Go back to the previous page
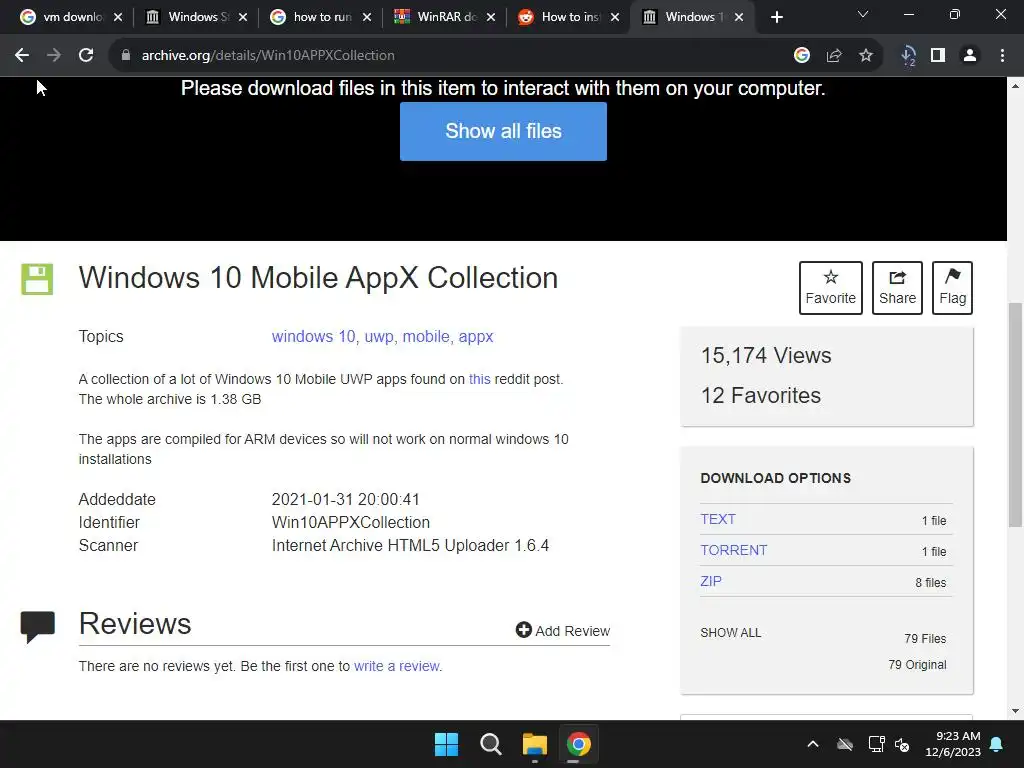This screenshot has width=1024, height=768. click(22, 56)
